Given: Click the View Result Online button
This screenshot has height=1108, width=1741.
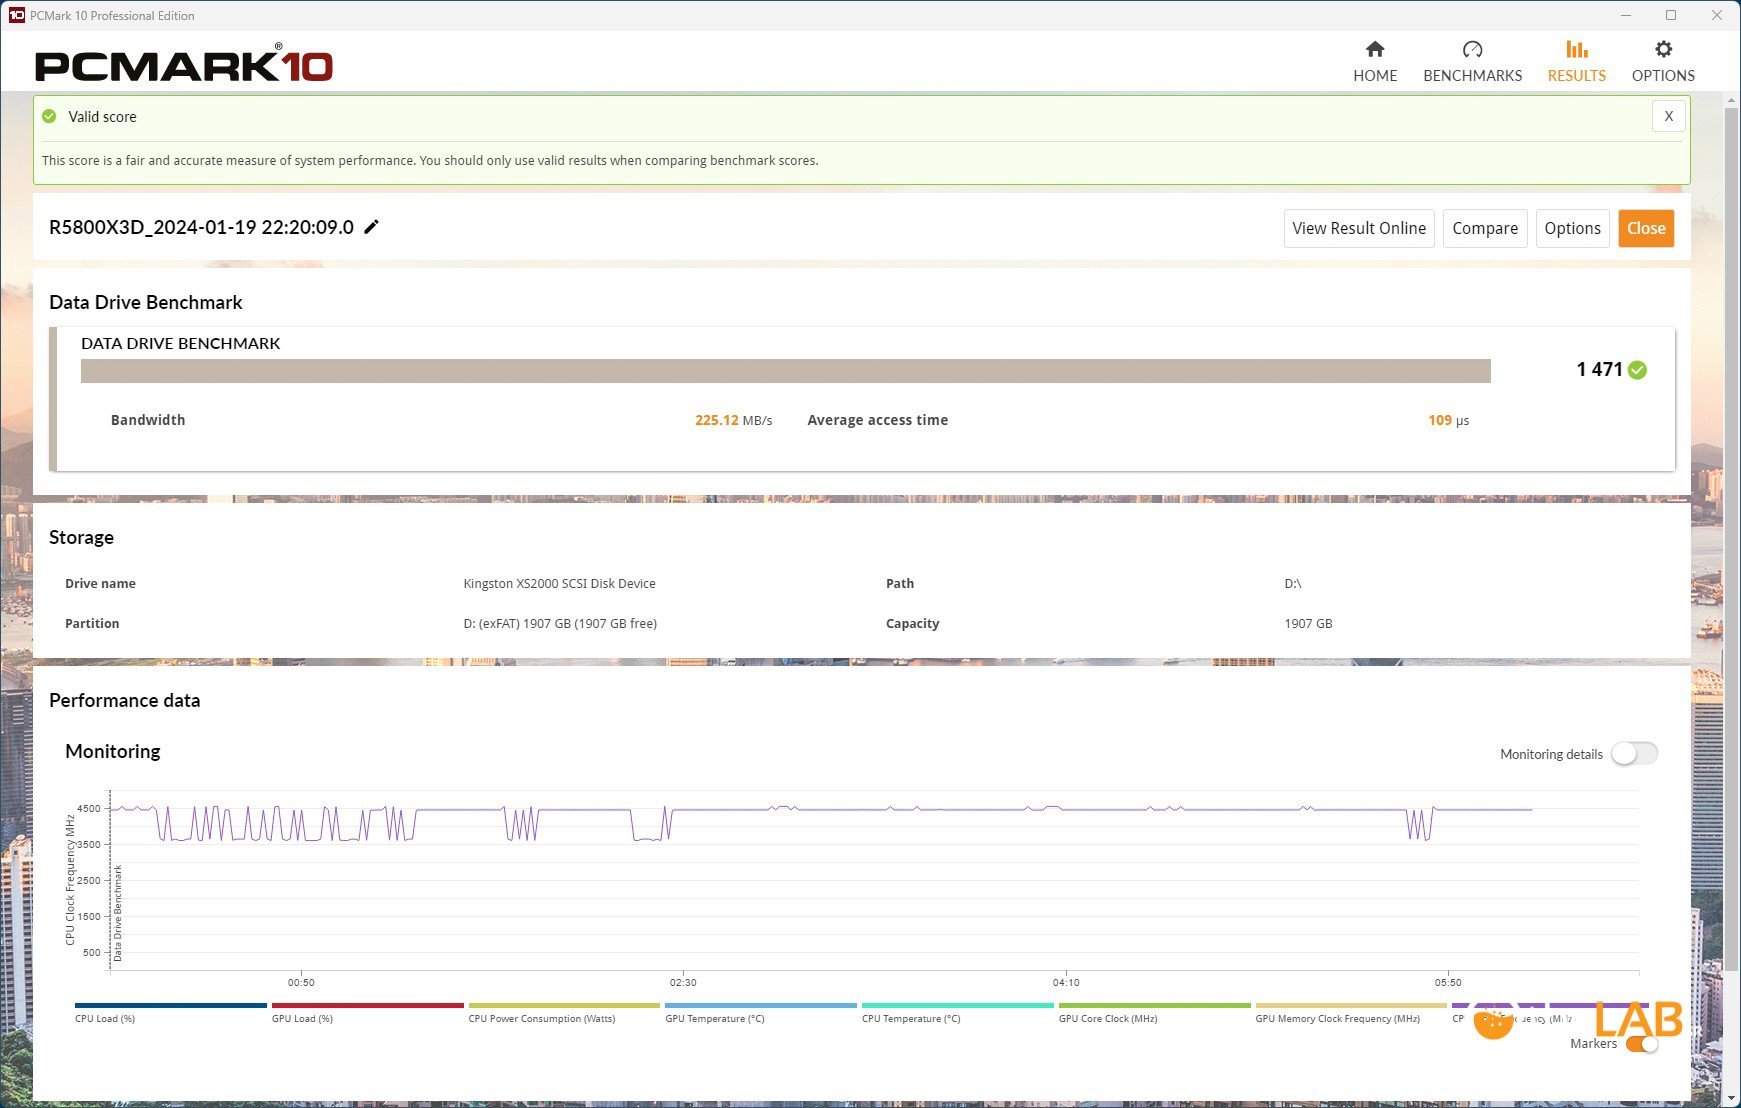Looking at the screenshot, I should tap(1359, 228).
